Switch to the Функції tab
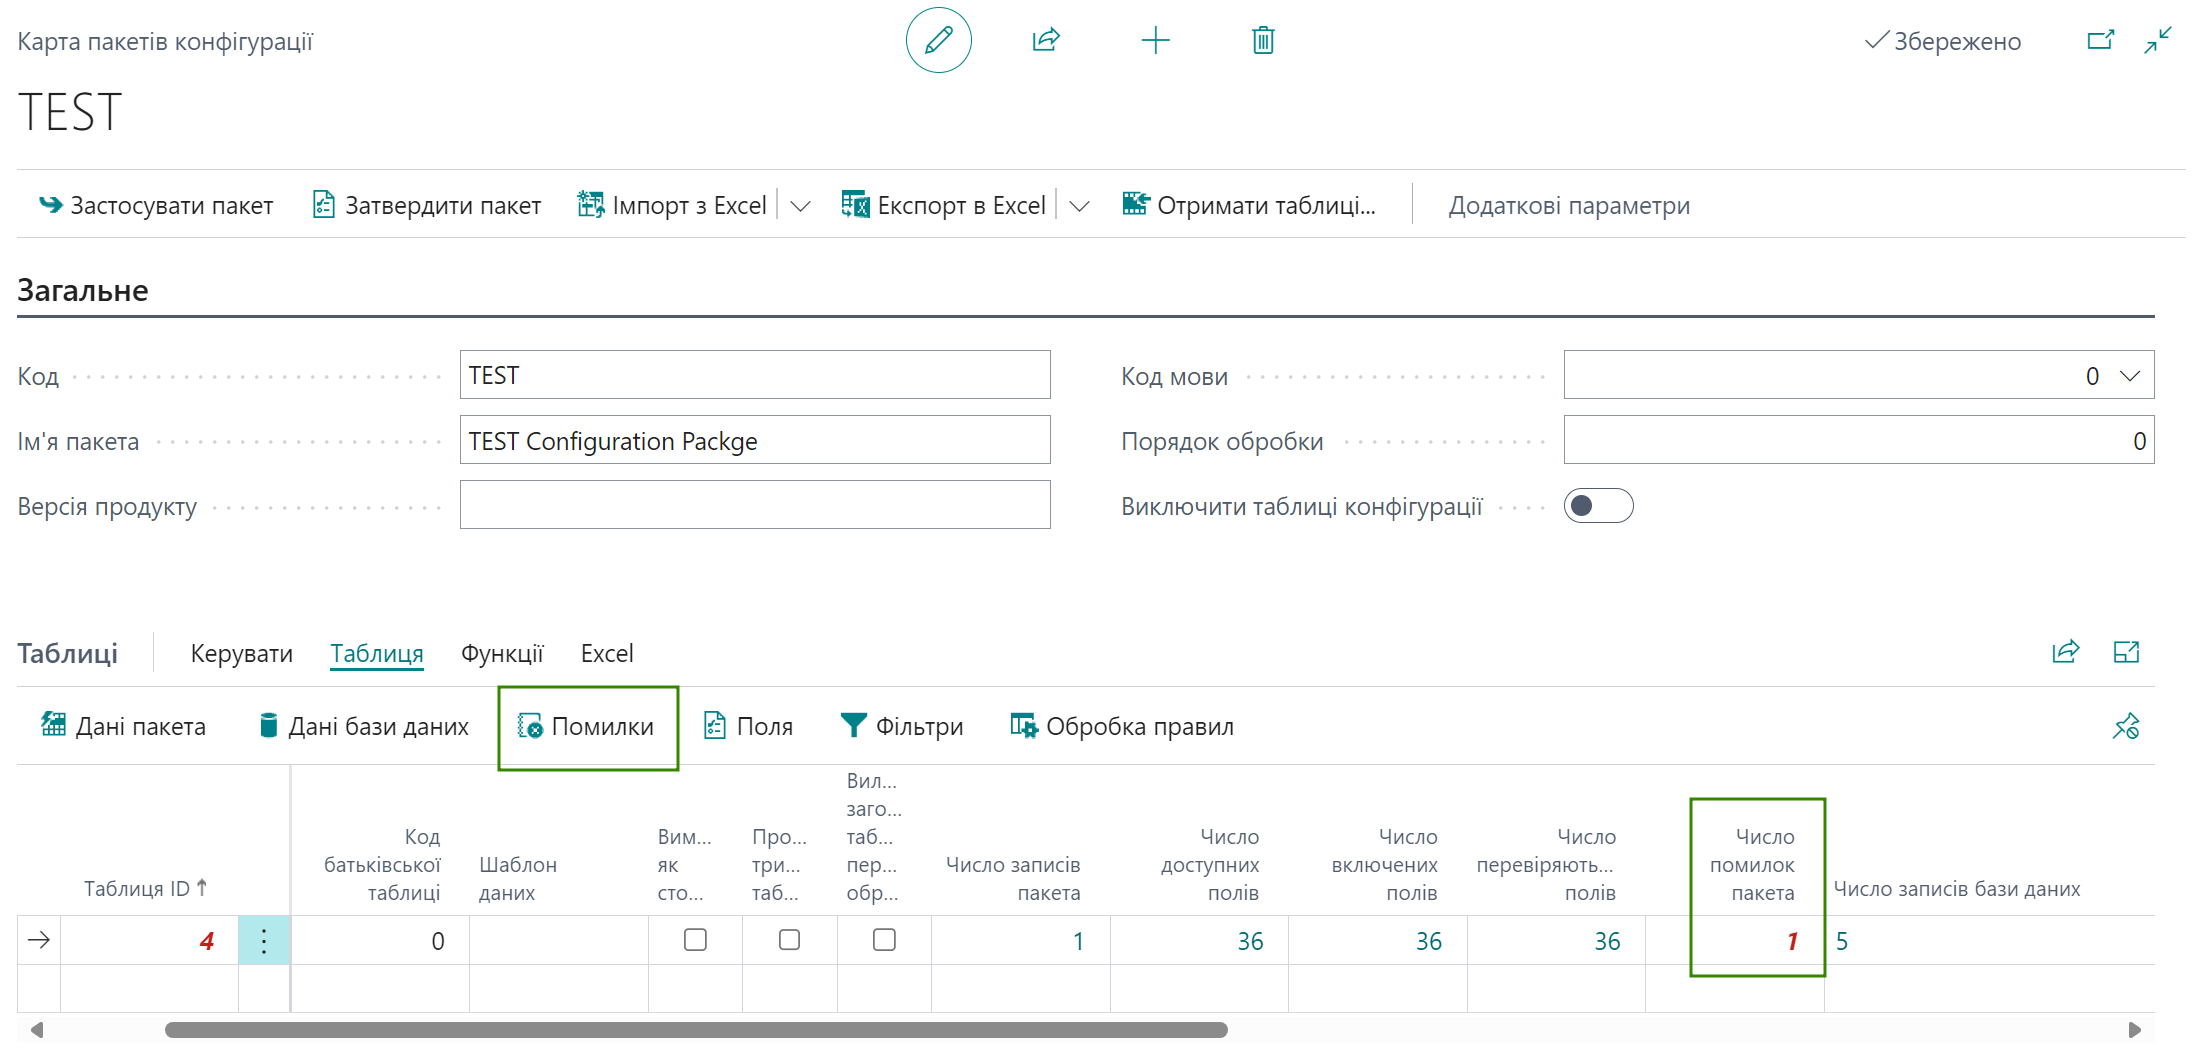Image resolution: width=2192 pixels, height=1060 pixels. pos(502,653)
